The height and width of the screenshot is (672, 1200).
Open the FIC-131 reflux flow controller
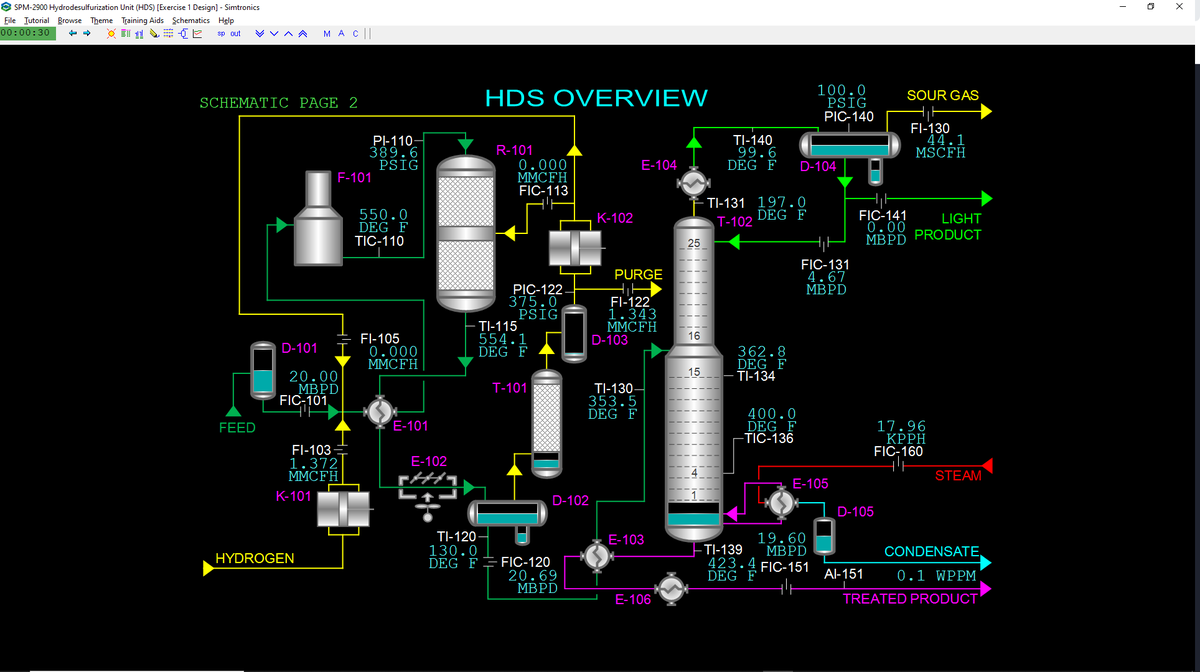coord(826,263)
